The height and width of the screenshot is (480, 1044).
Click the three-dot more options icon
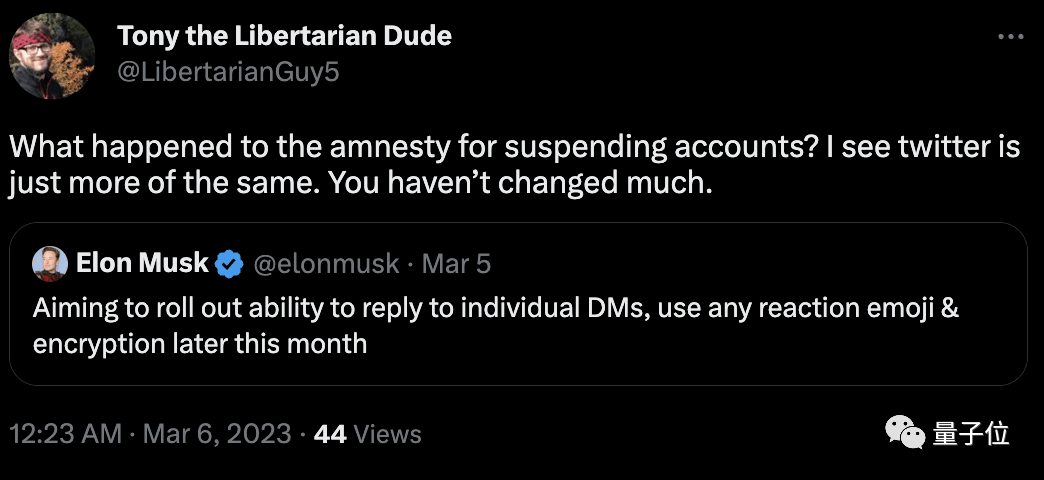[x=1011, y=37]
